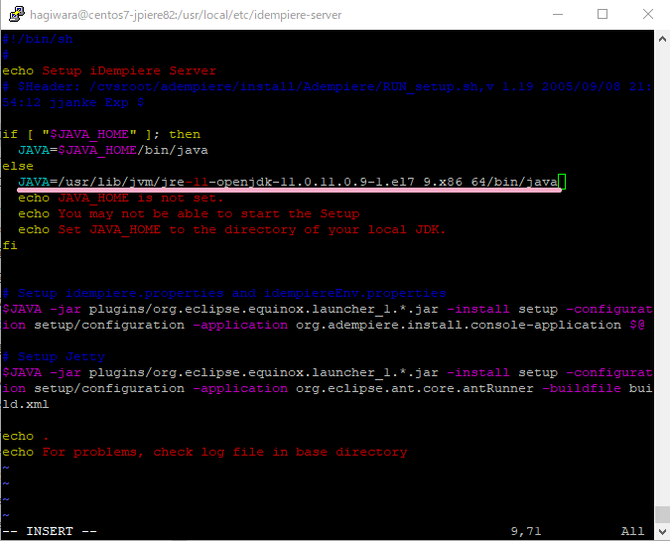Click 'echo Set JAVA_HOME to the directory' line
The width and height of the screenshot is (670, 541).
point(232,230)
